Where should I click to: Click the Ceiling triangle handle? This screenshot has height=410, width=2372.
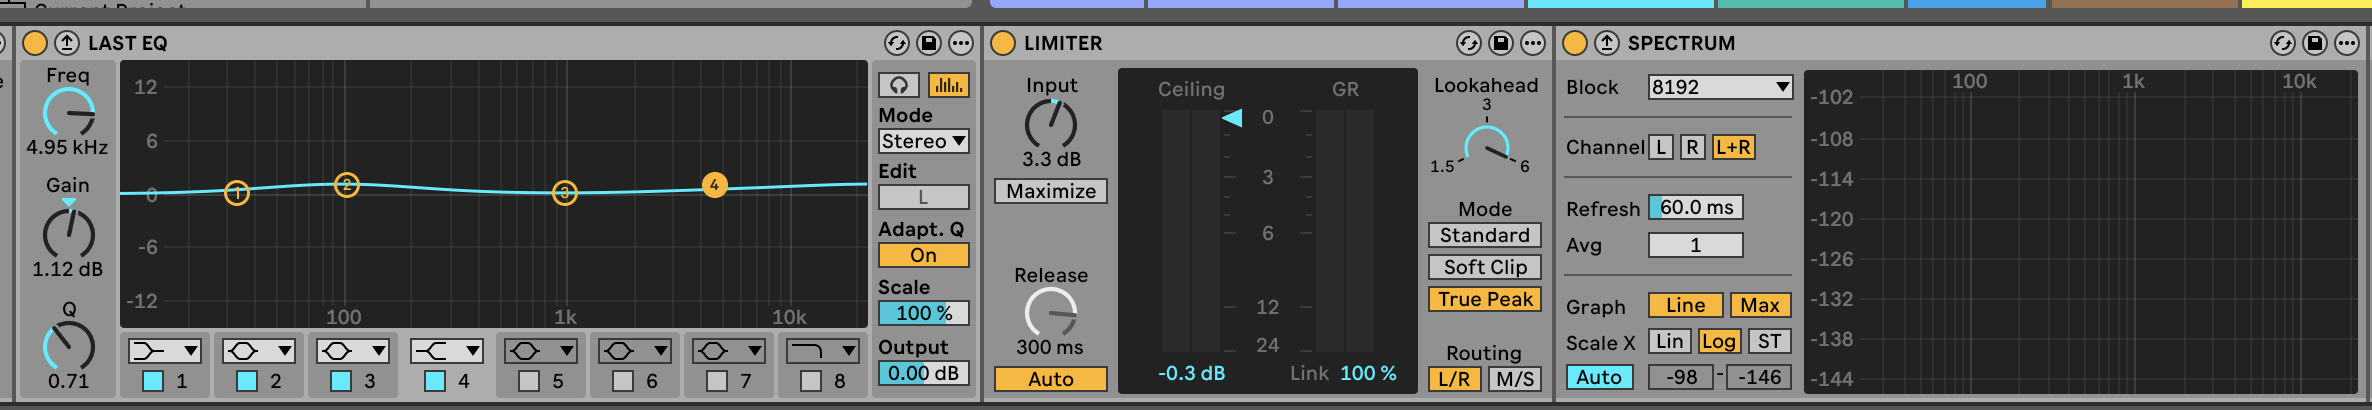point(1232,118)
